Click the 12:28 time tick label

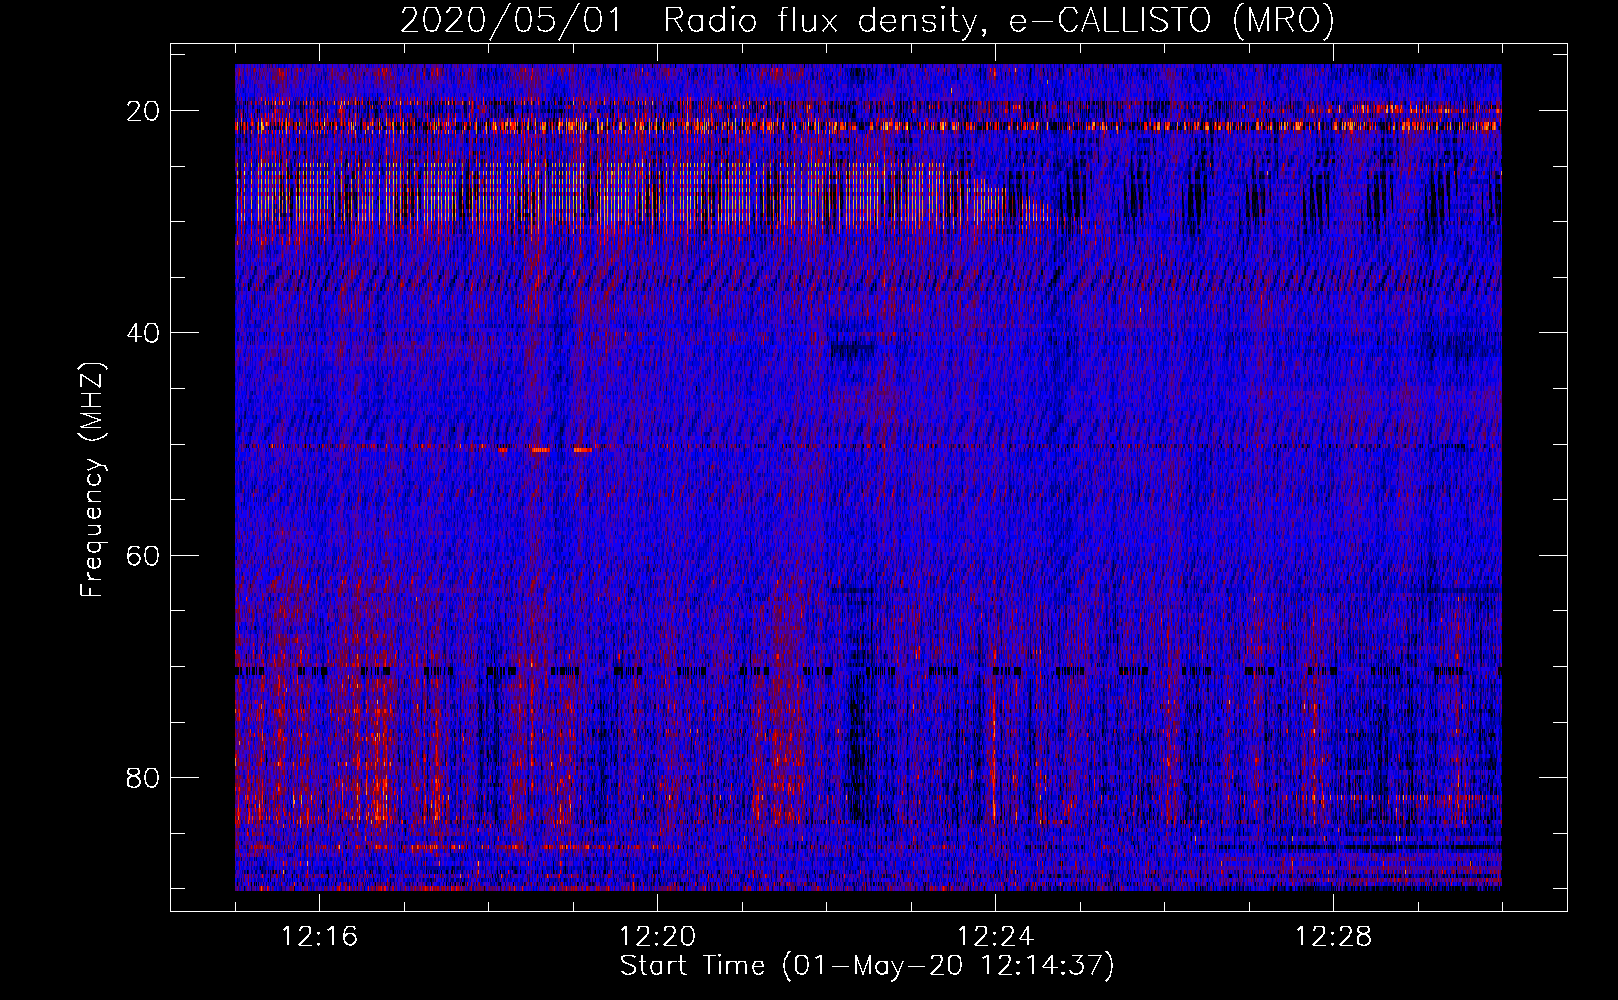1333,937
